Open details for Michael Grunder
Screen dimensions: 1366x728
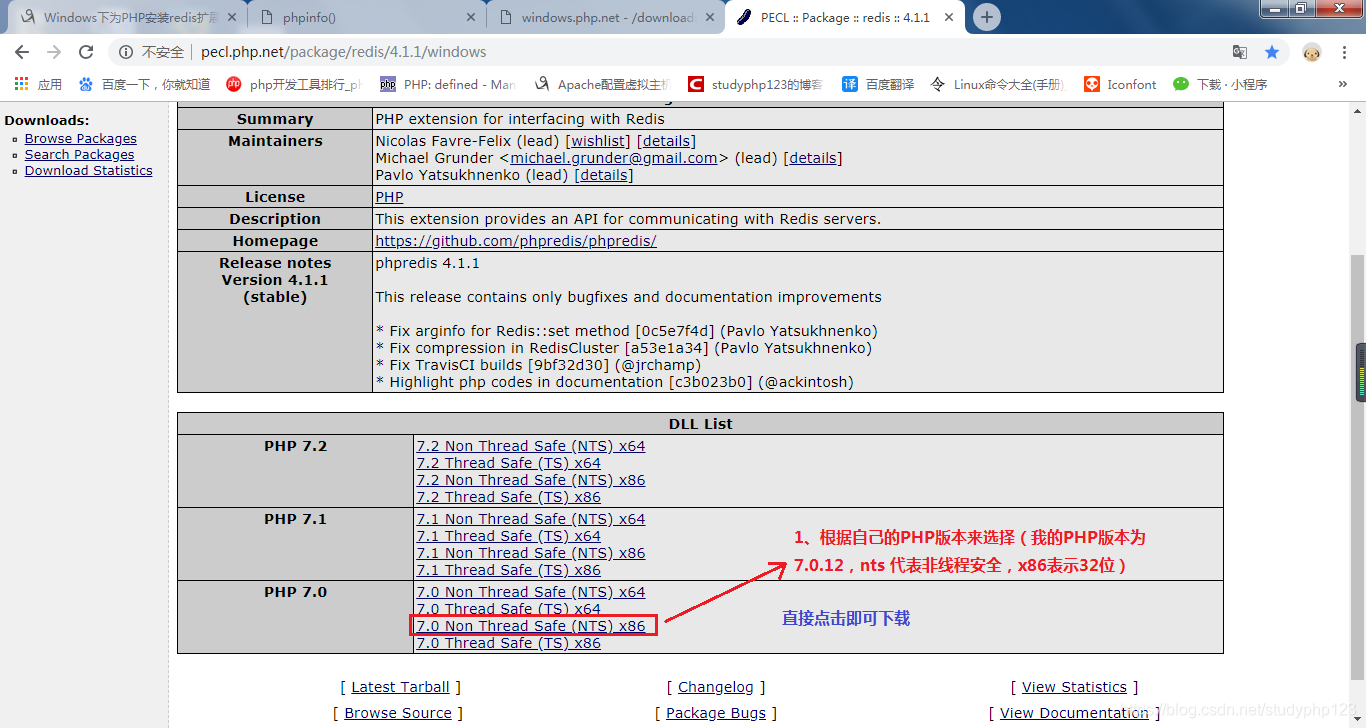[813, 158]
